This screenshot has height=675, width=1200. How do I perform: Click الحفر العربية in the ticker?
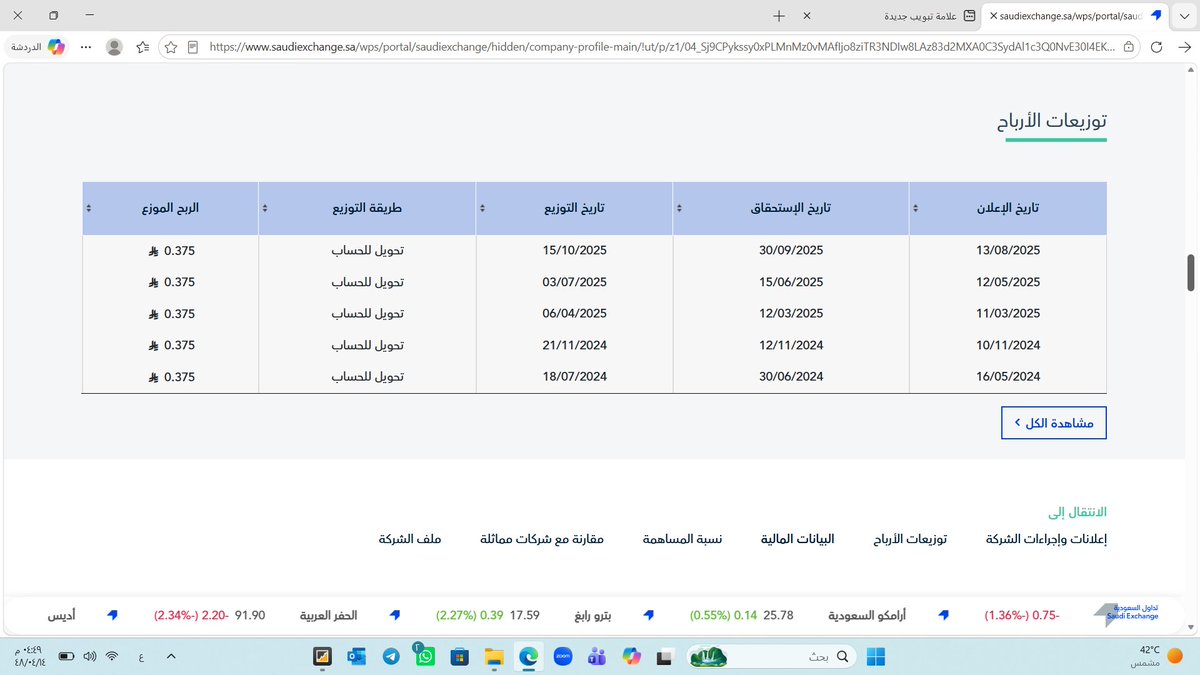(328, 616)
